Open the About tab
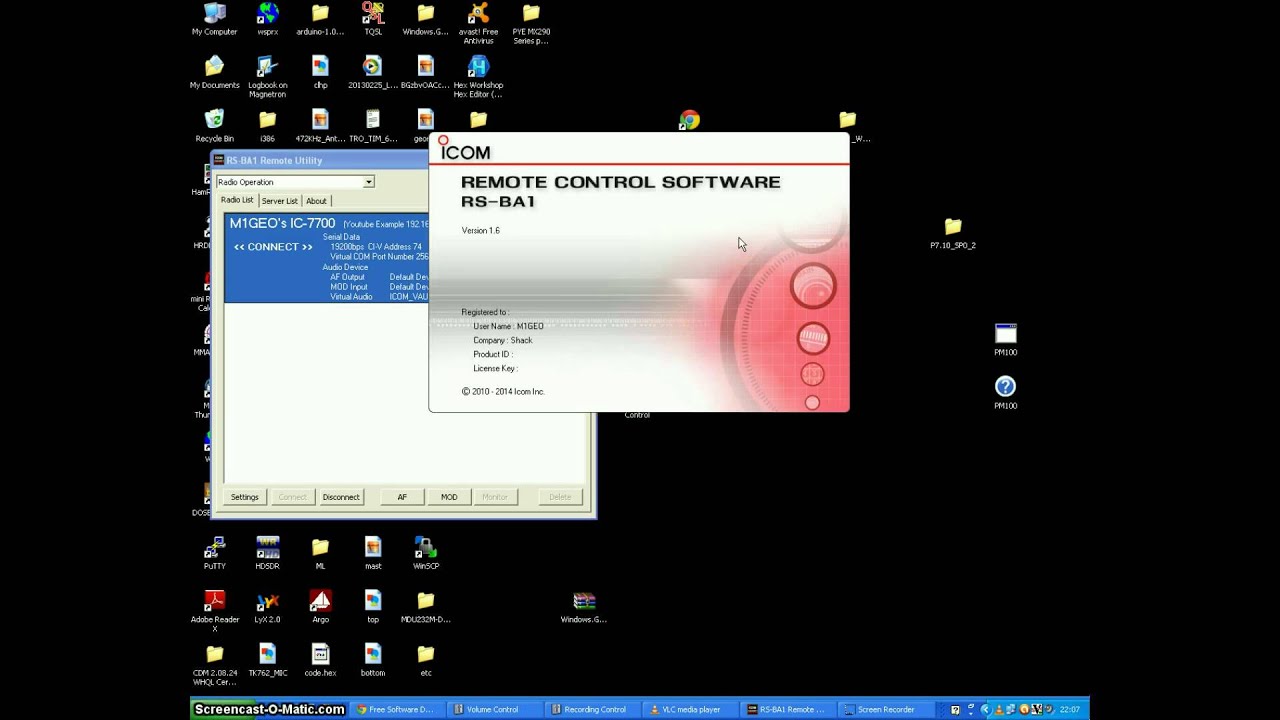The image size is (1280, 720). point(316,200)
